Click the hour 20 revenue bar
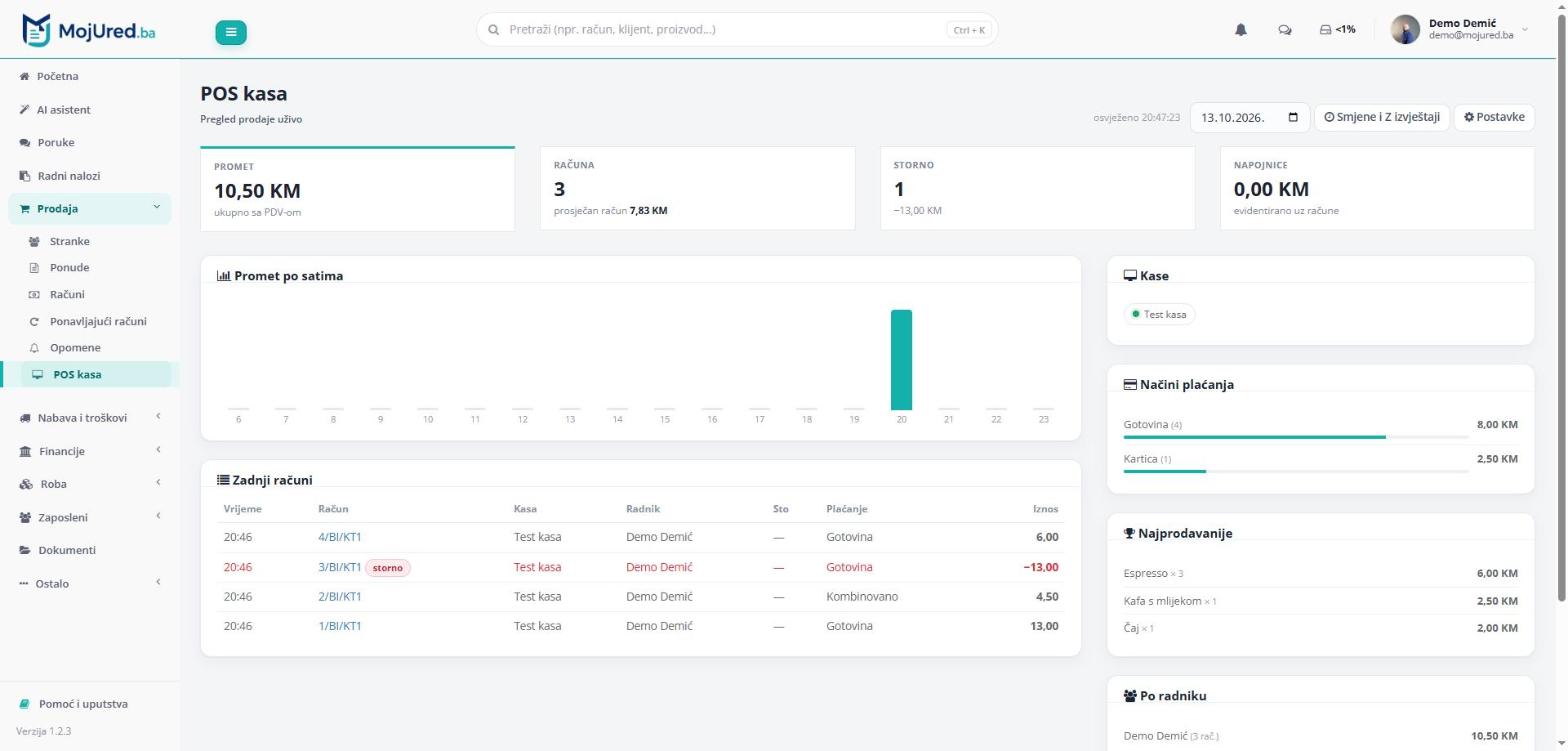 click(901, 360)
